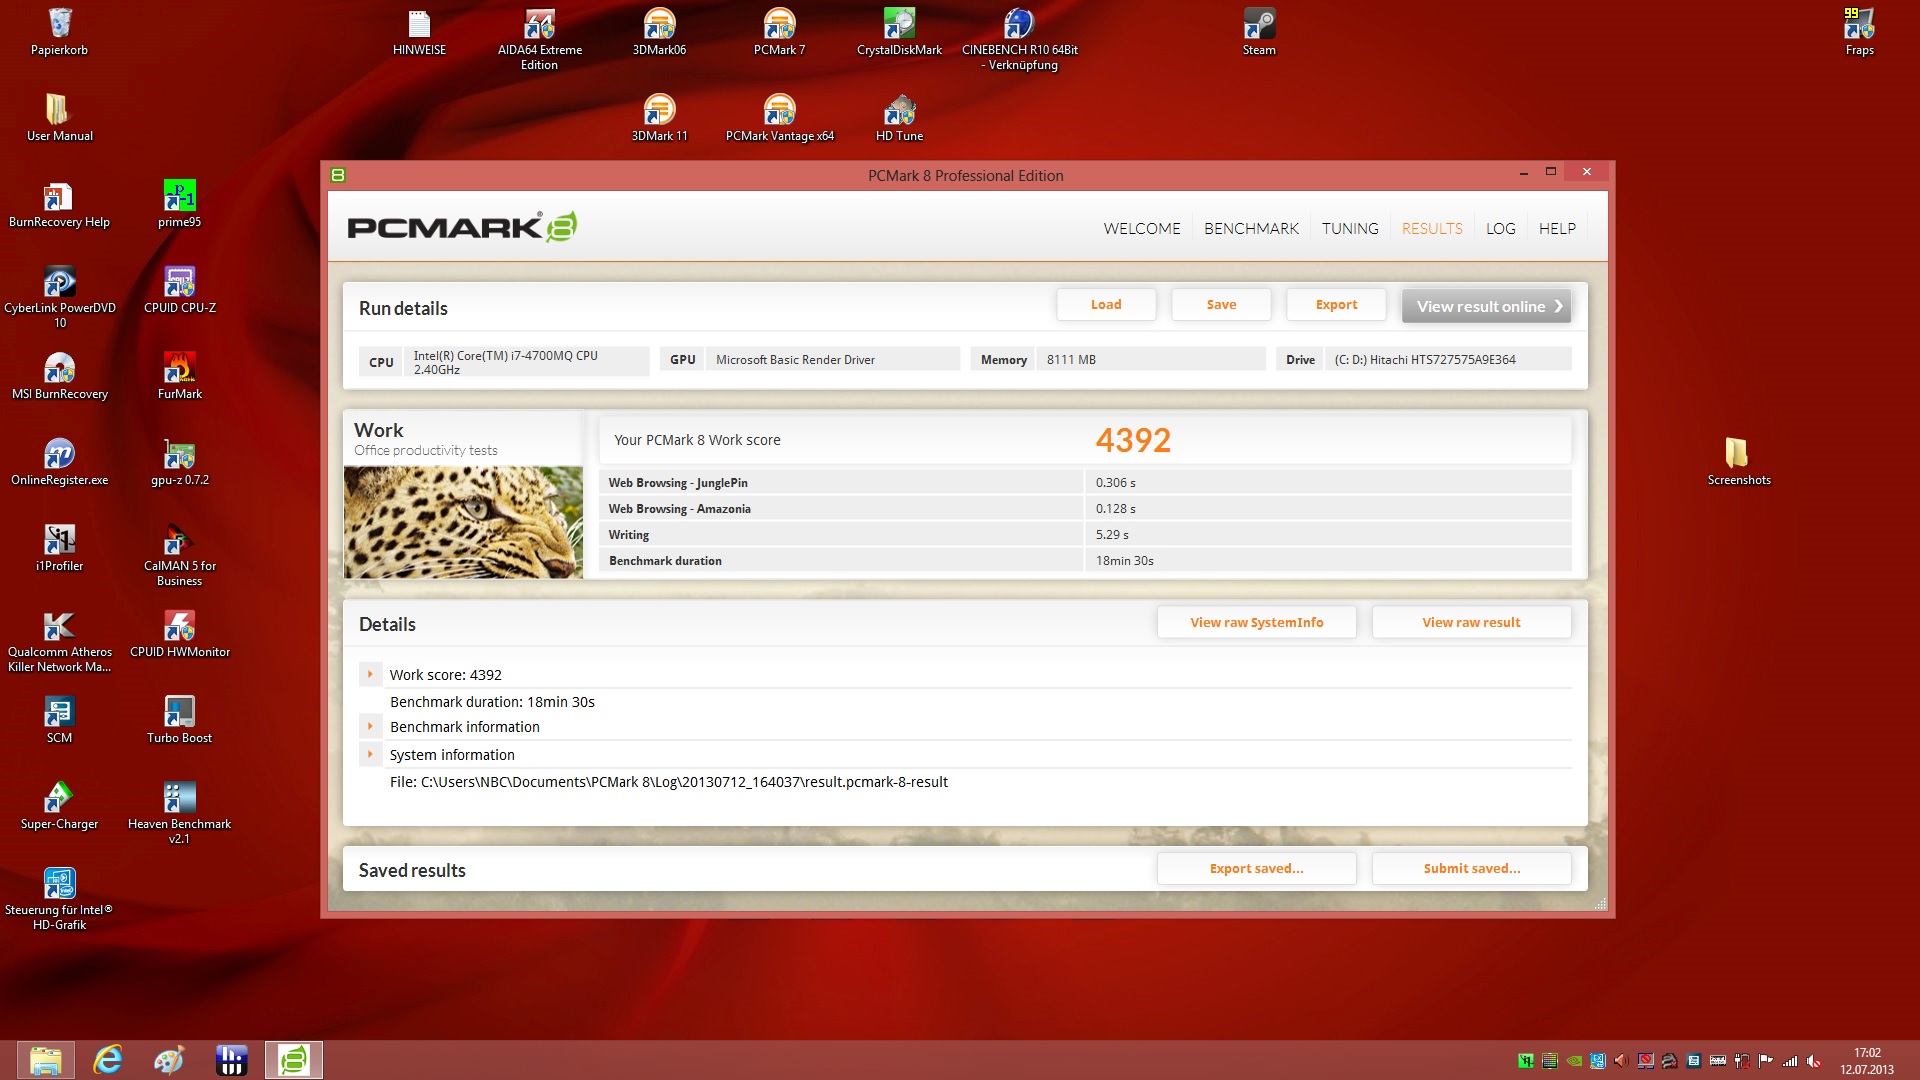Image resolution: width=1920 pixels, height=1080 pixels.
Task: Launch CalMAN 5 for Business
Action: 179,555
